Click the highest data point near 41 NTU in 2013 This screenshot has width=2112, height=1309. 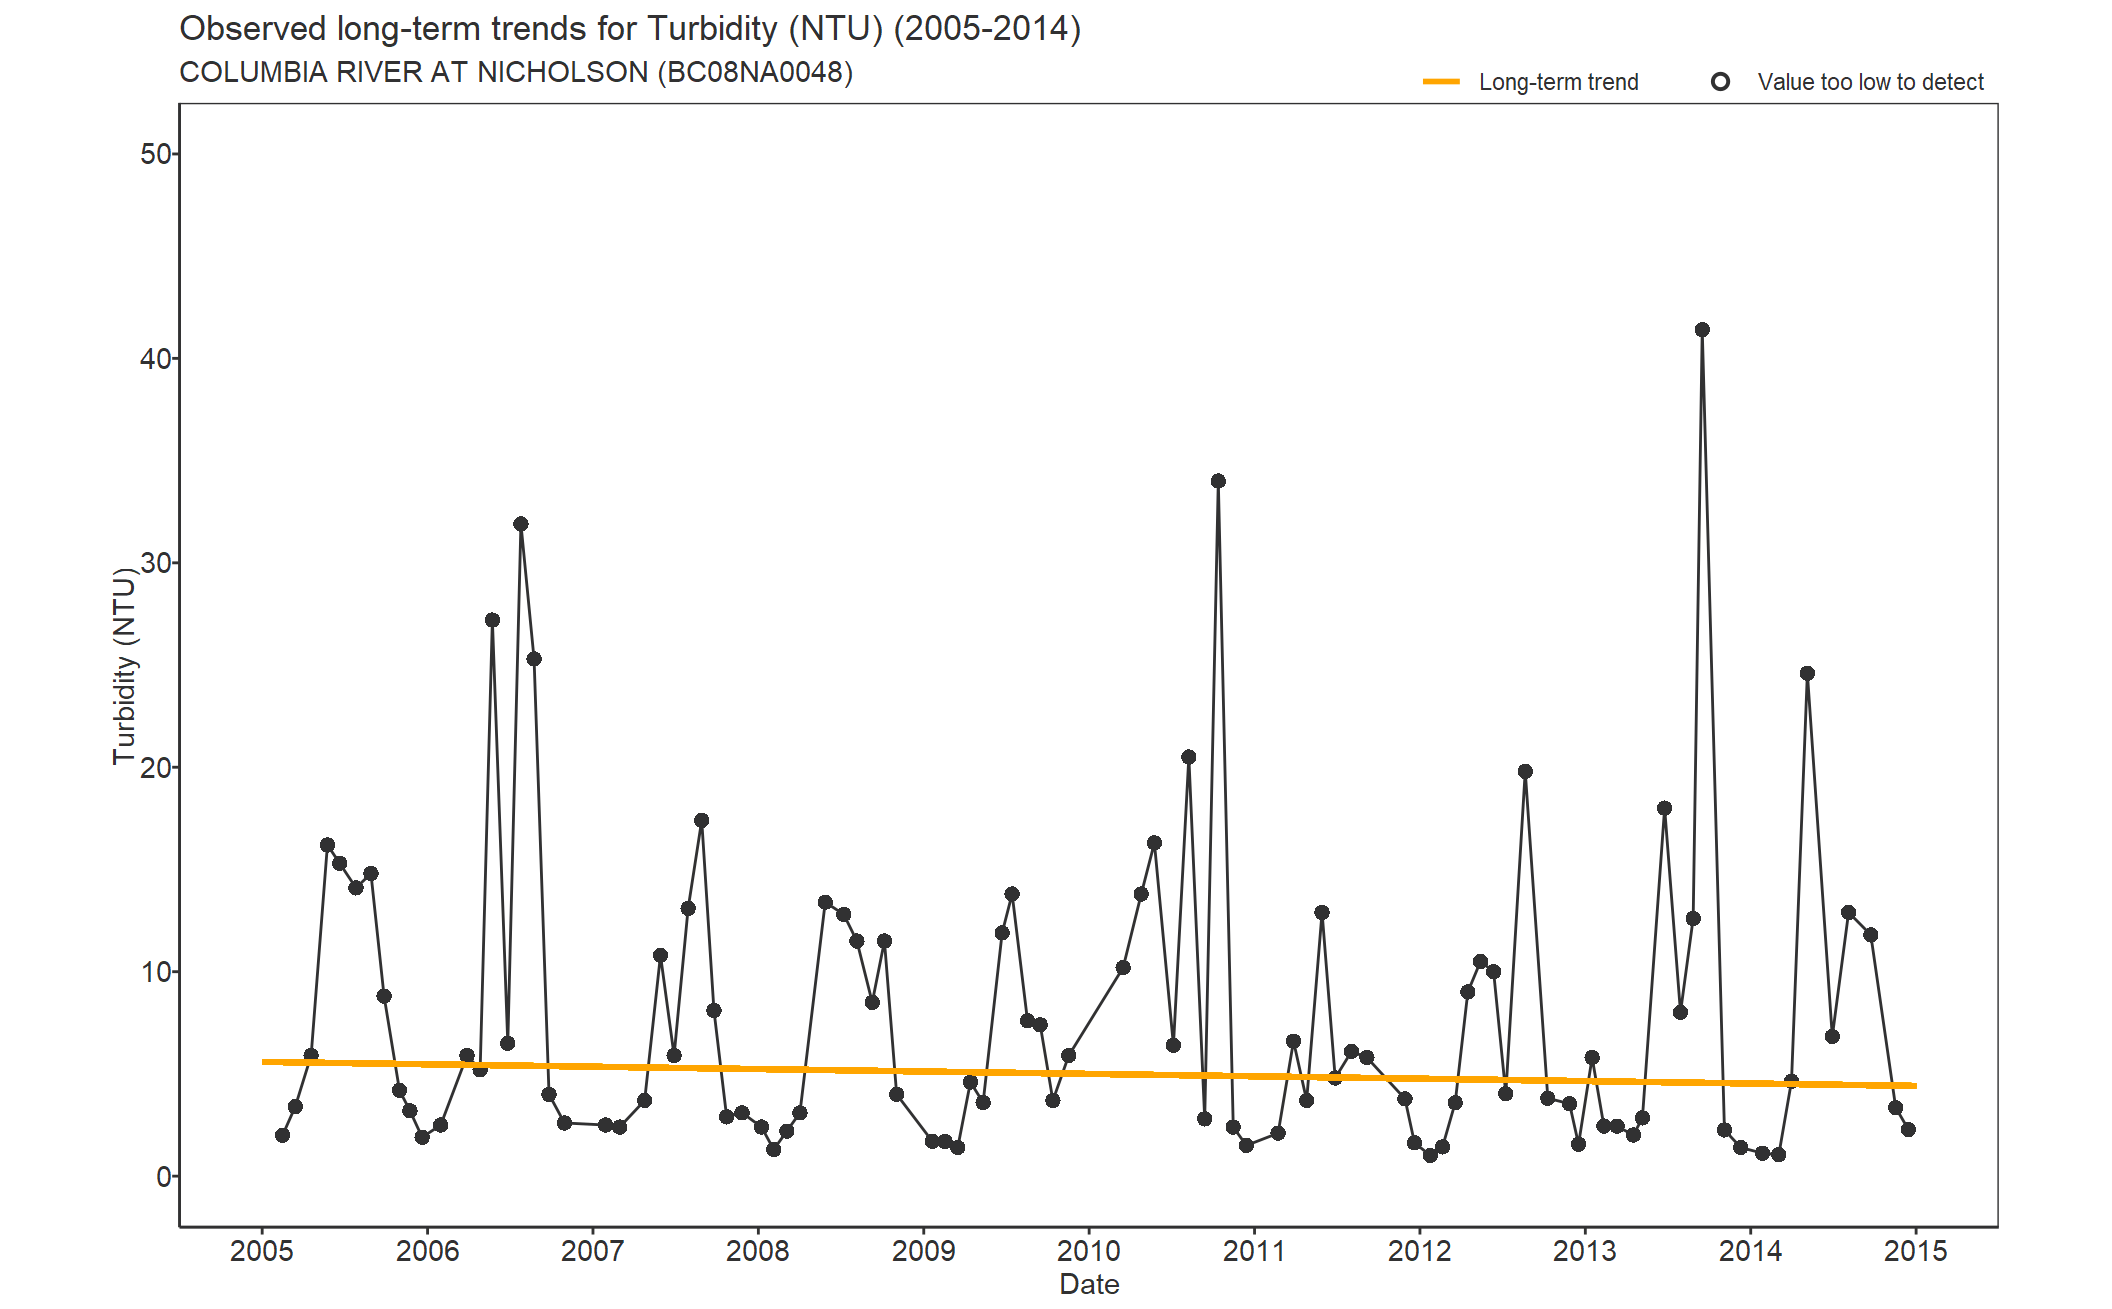(x=1702, y=330)
